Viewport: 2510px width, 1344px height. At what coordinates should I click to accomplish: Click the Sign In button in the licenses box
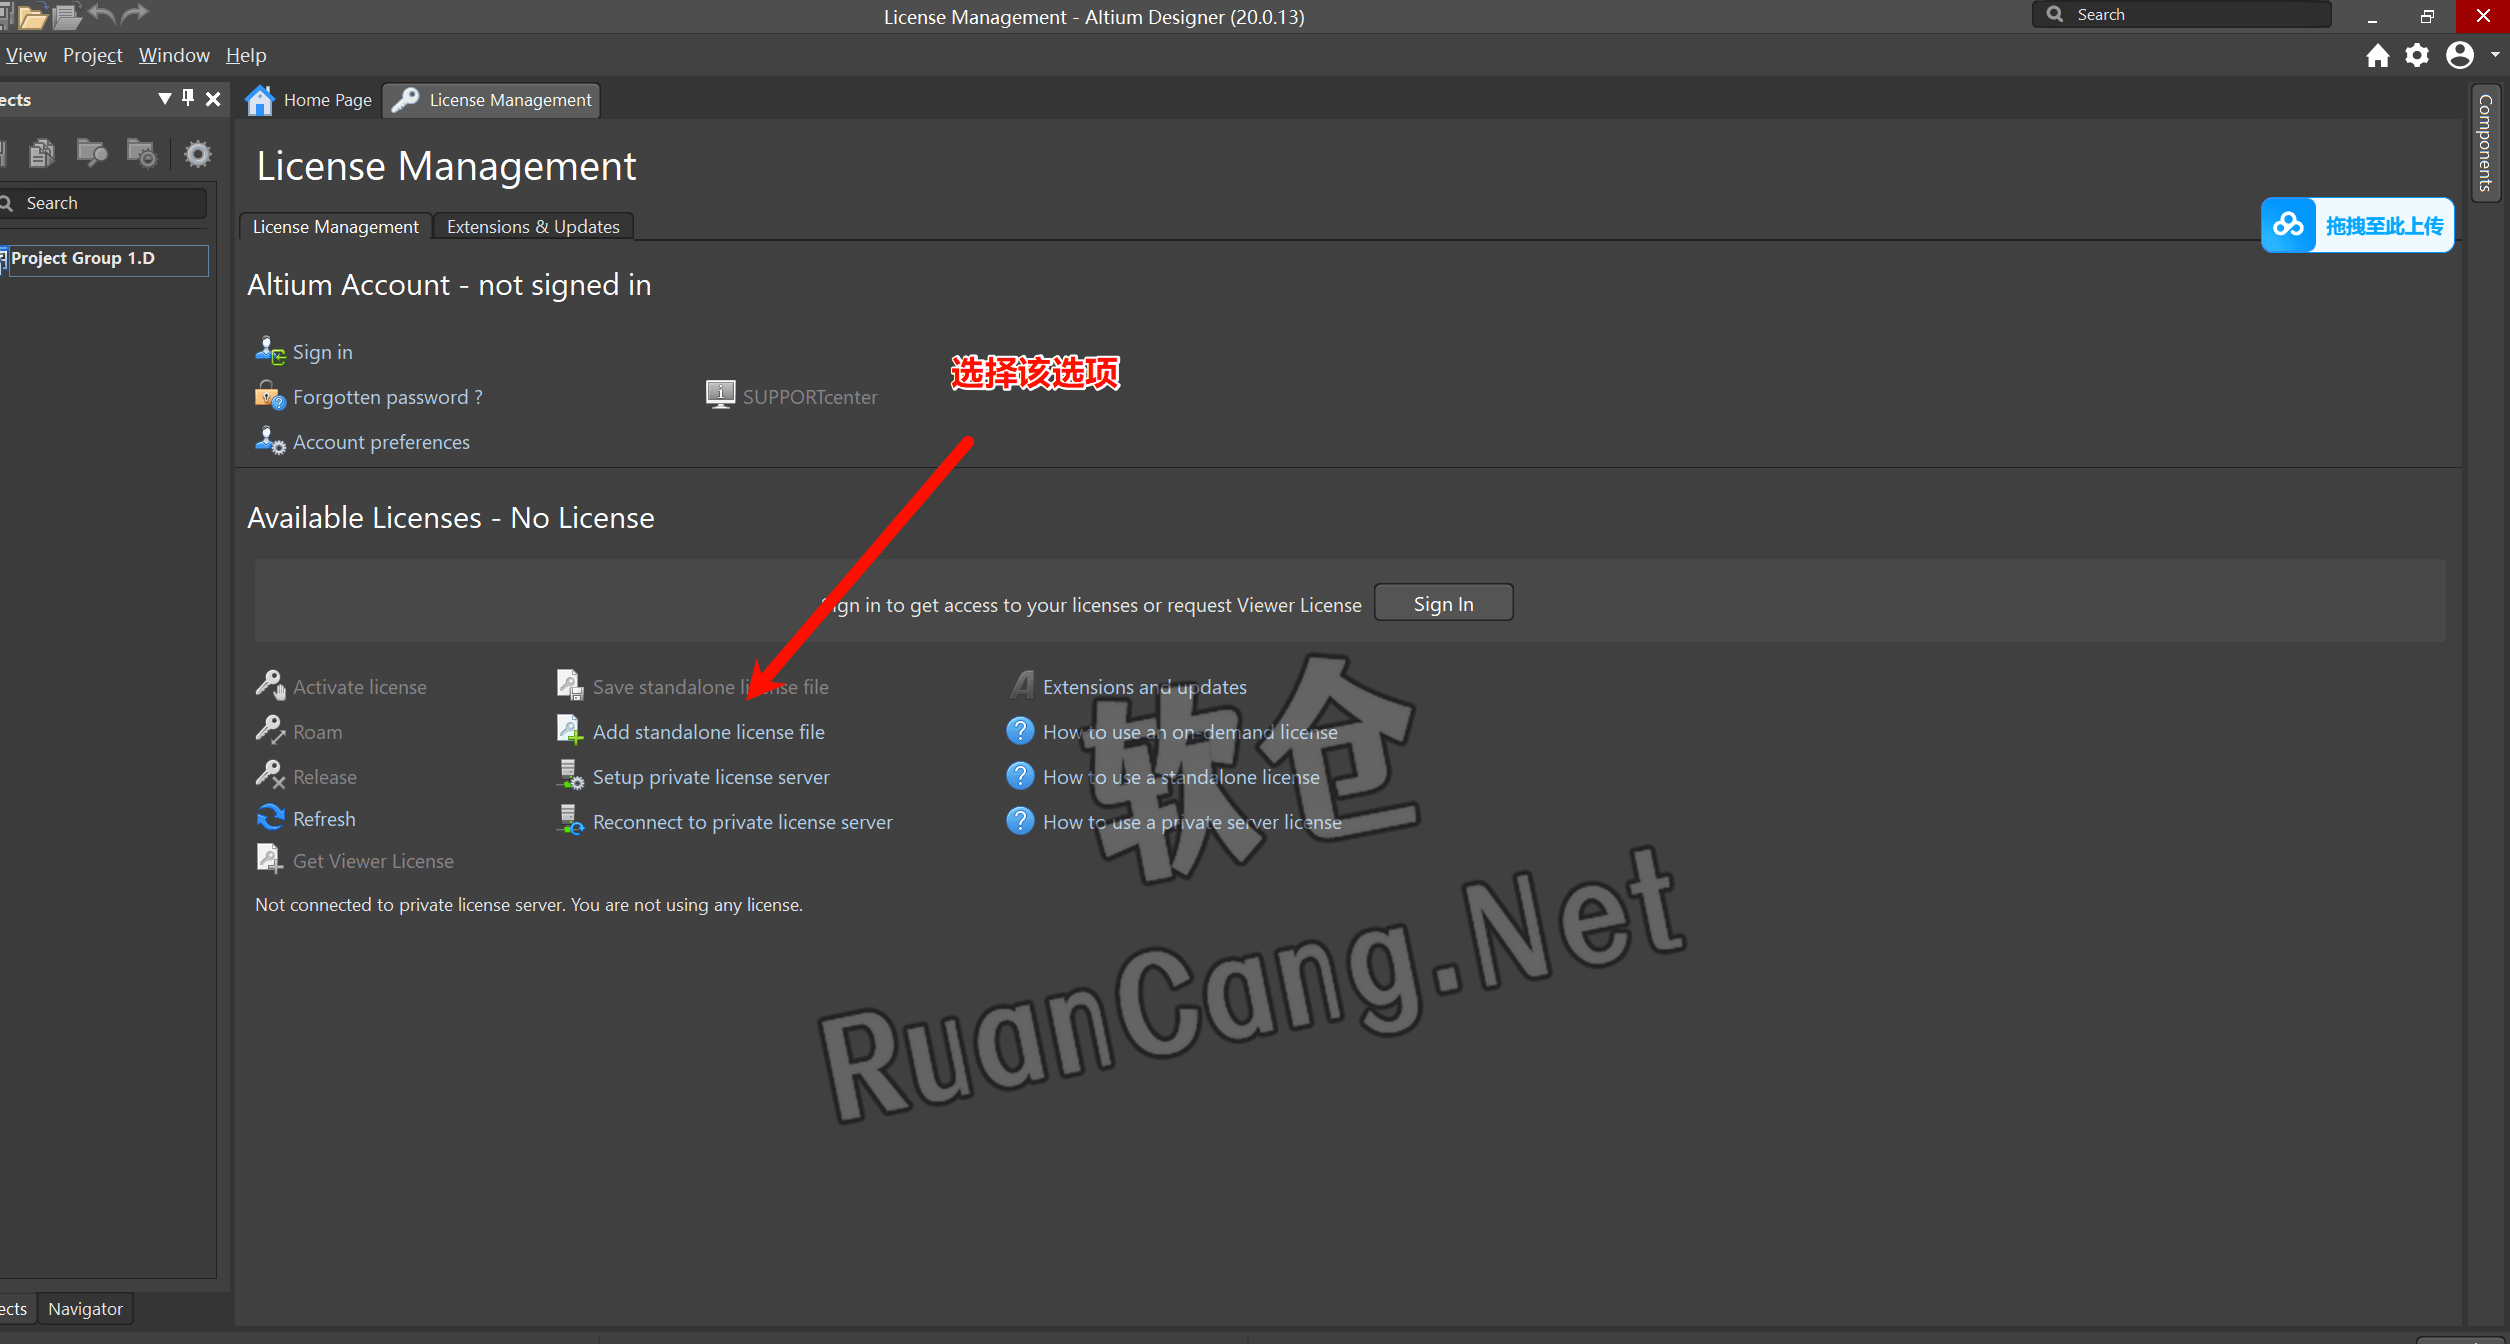pyautogui.click(x=1443, y=604)
